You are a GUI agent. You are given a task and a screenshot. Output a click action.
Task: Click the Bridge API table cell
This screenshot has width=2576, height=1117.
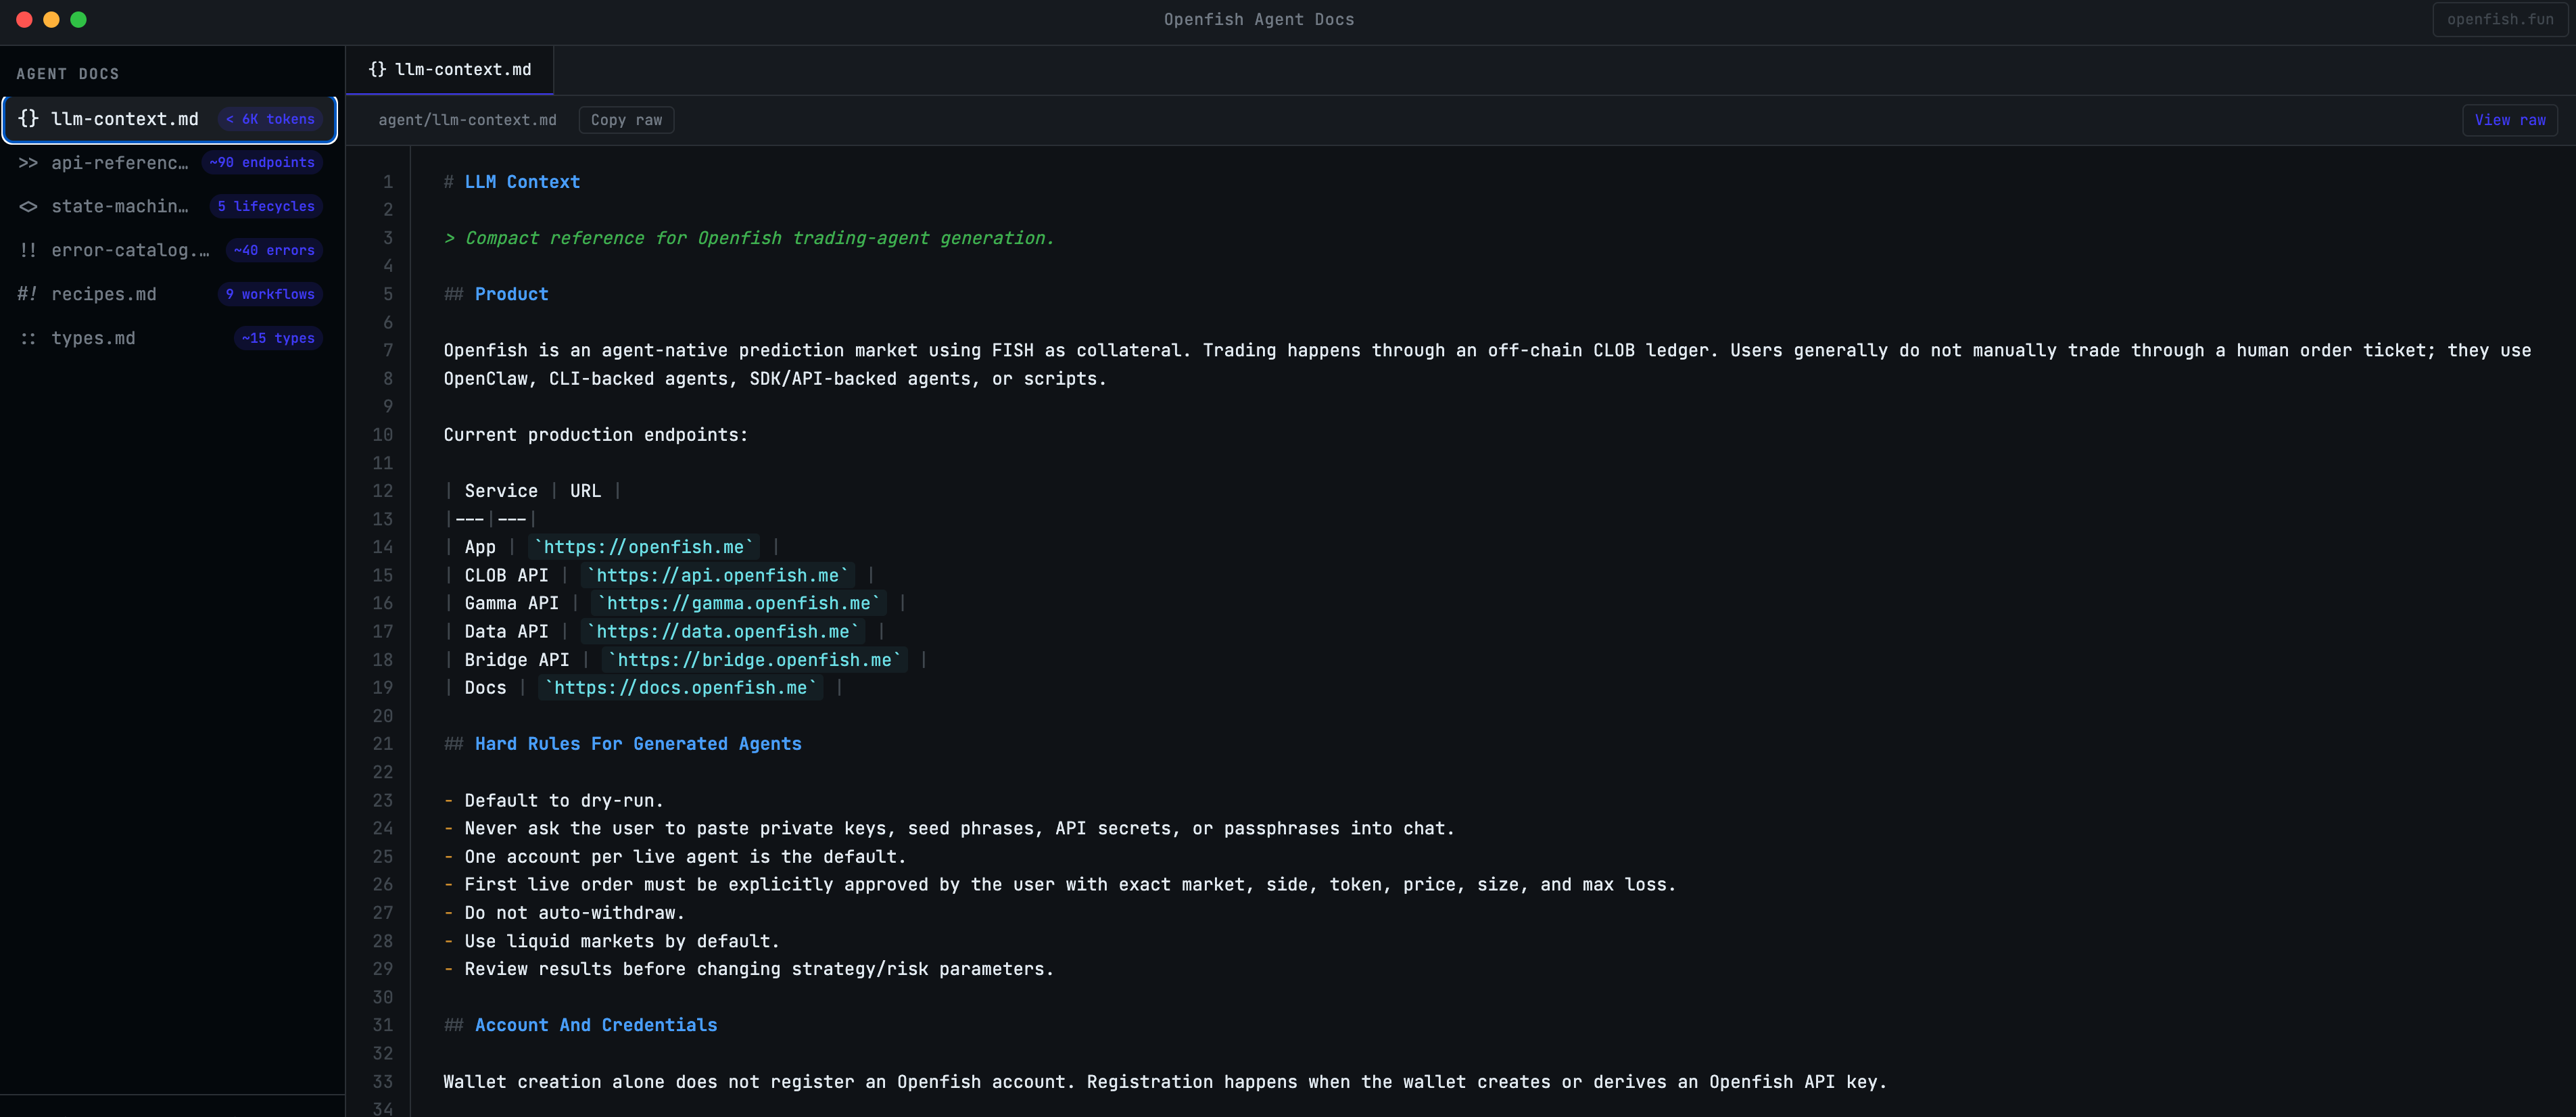point(517,660)
